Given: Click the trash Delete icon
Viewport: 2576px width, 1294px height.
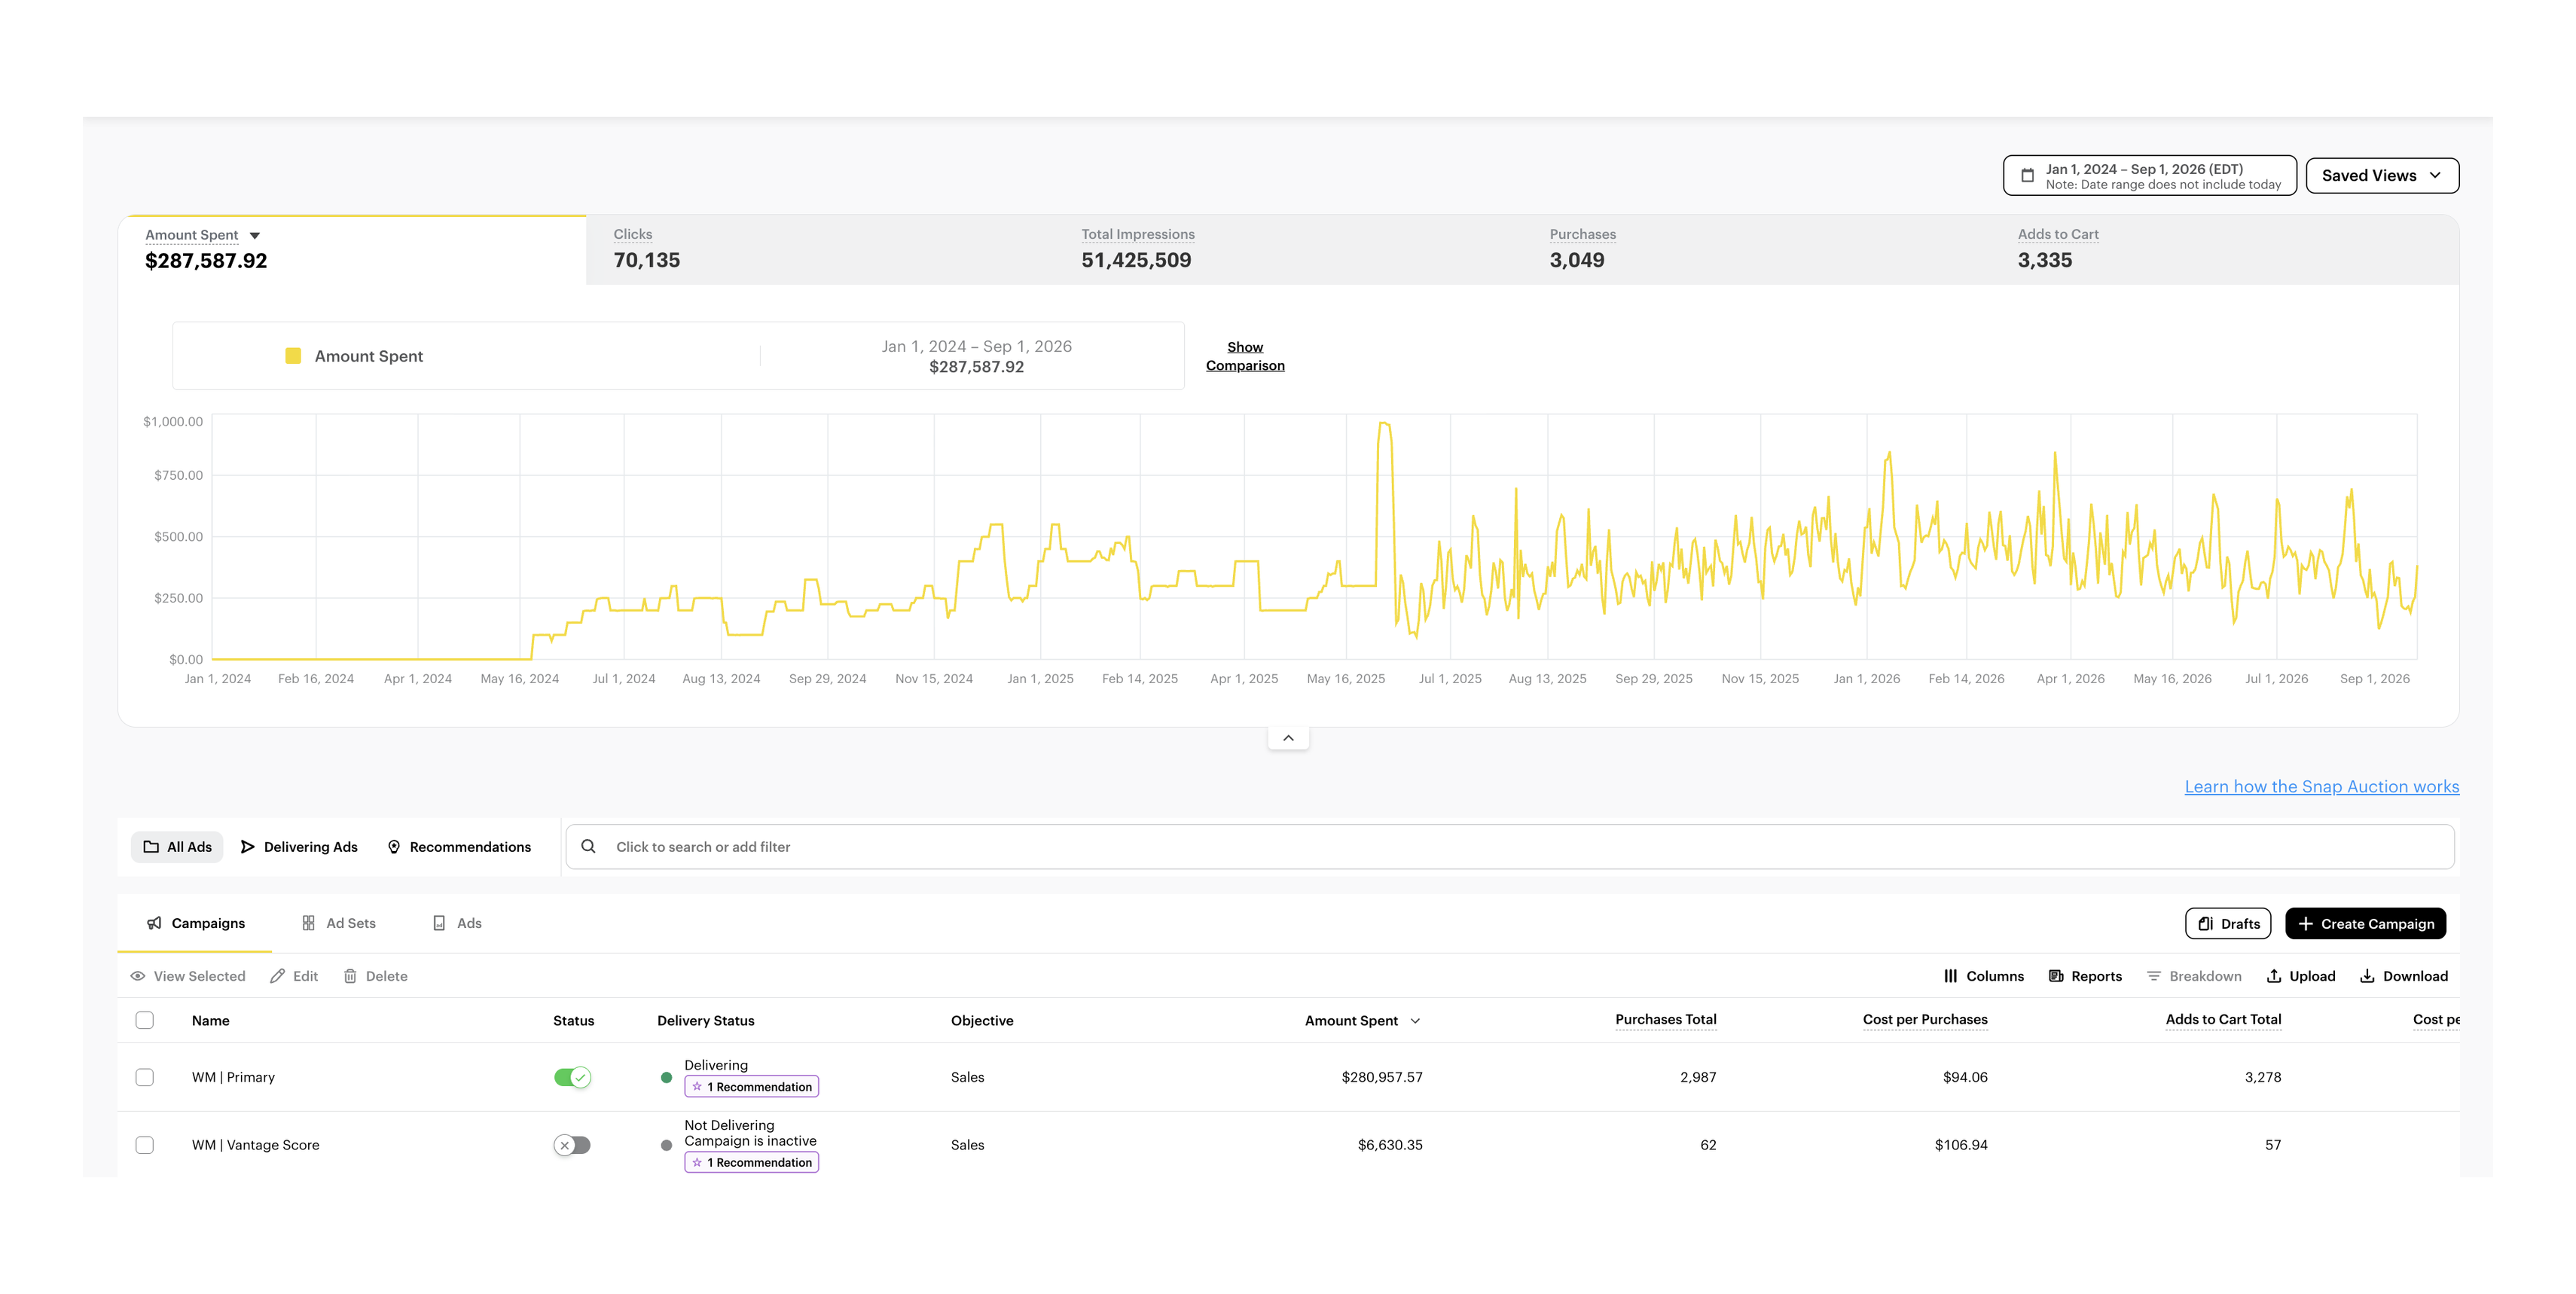Looking at the screenshot, I should point(350,976).
